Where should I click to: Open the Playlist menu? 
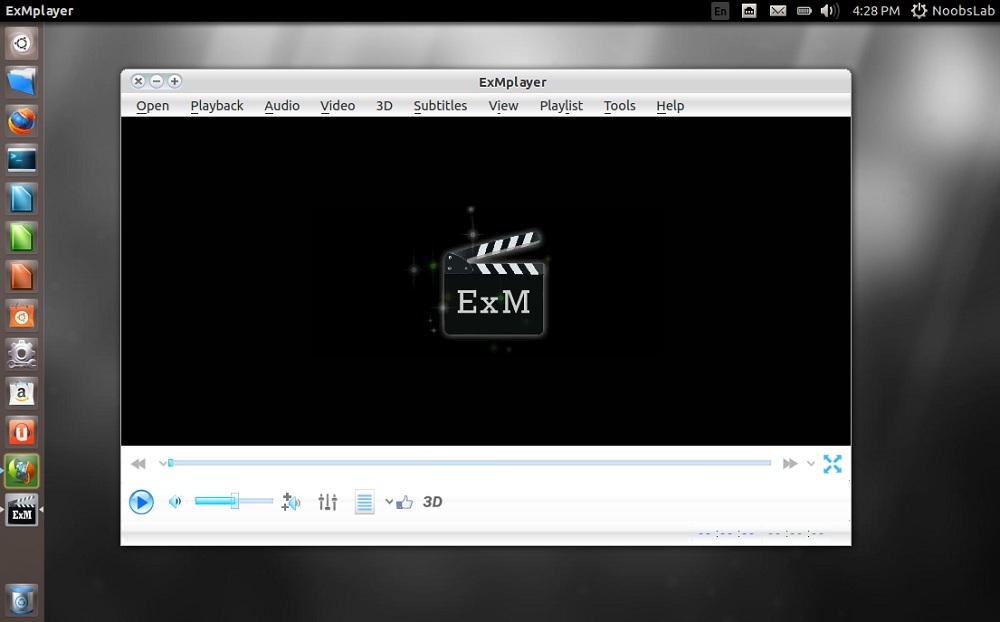tap(561, 106)
